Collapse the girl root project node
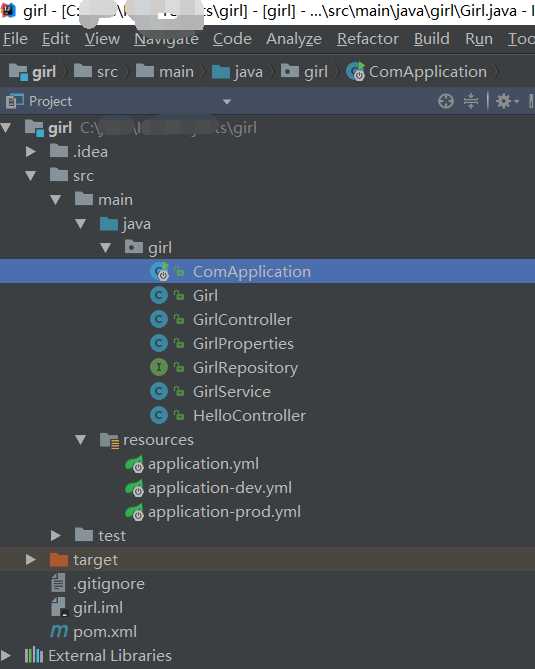 [x=6, y=128]
